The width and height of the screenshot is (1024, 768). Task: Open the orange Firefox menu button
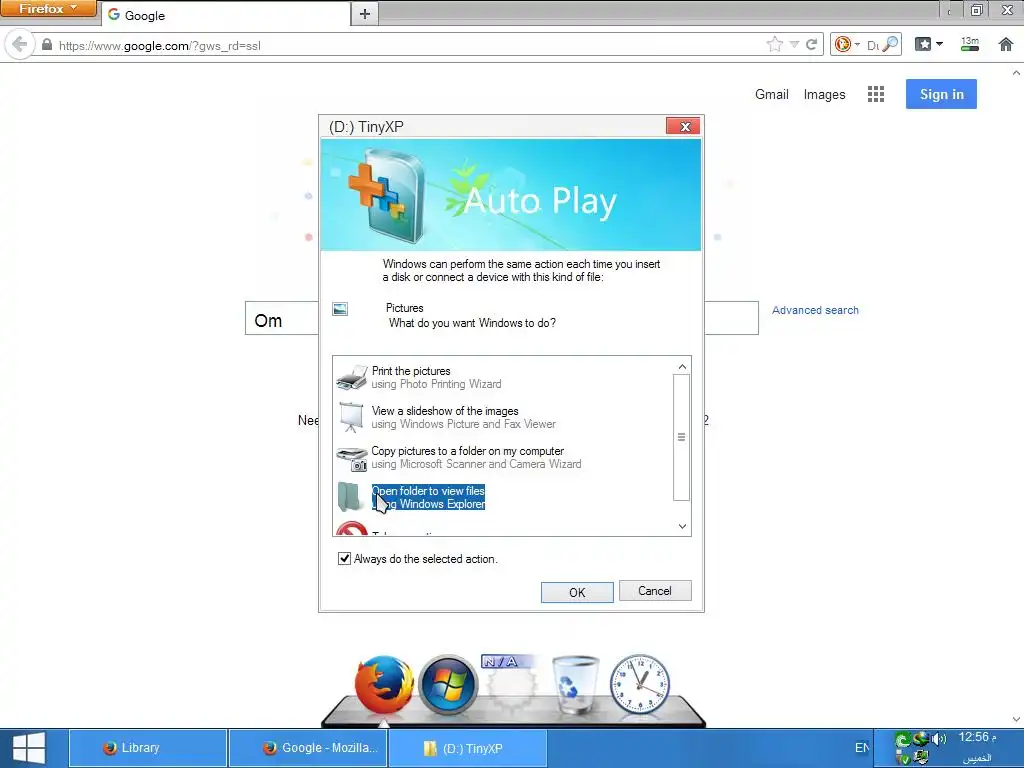point(48,9)
